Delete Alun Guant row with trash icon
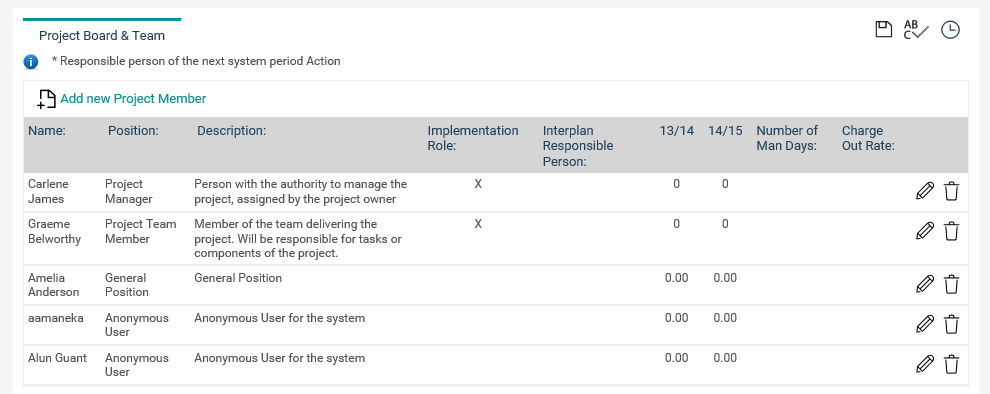Screen dimensions: 990x394 (951, 364)
